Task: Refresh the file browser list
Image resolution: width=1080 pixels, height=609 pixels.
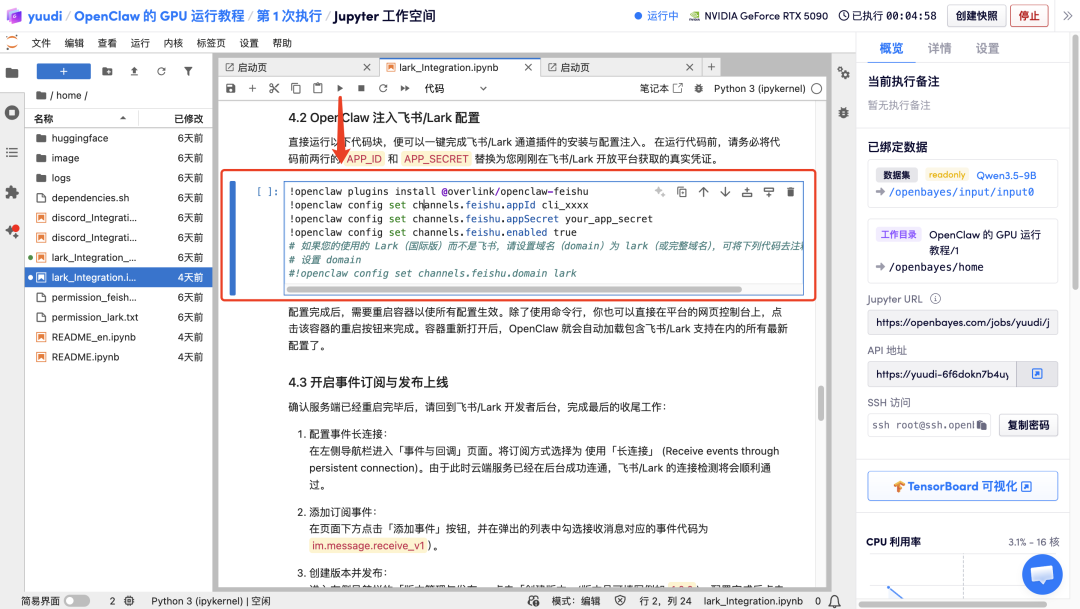Action: pyautogui.click(x=161, y=71)
